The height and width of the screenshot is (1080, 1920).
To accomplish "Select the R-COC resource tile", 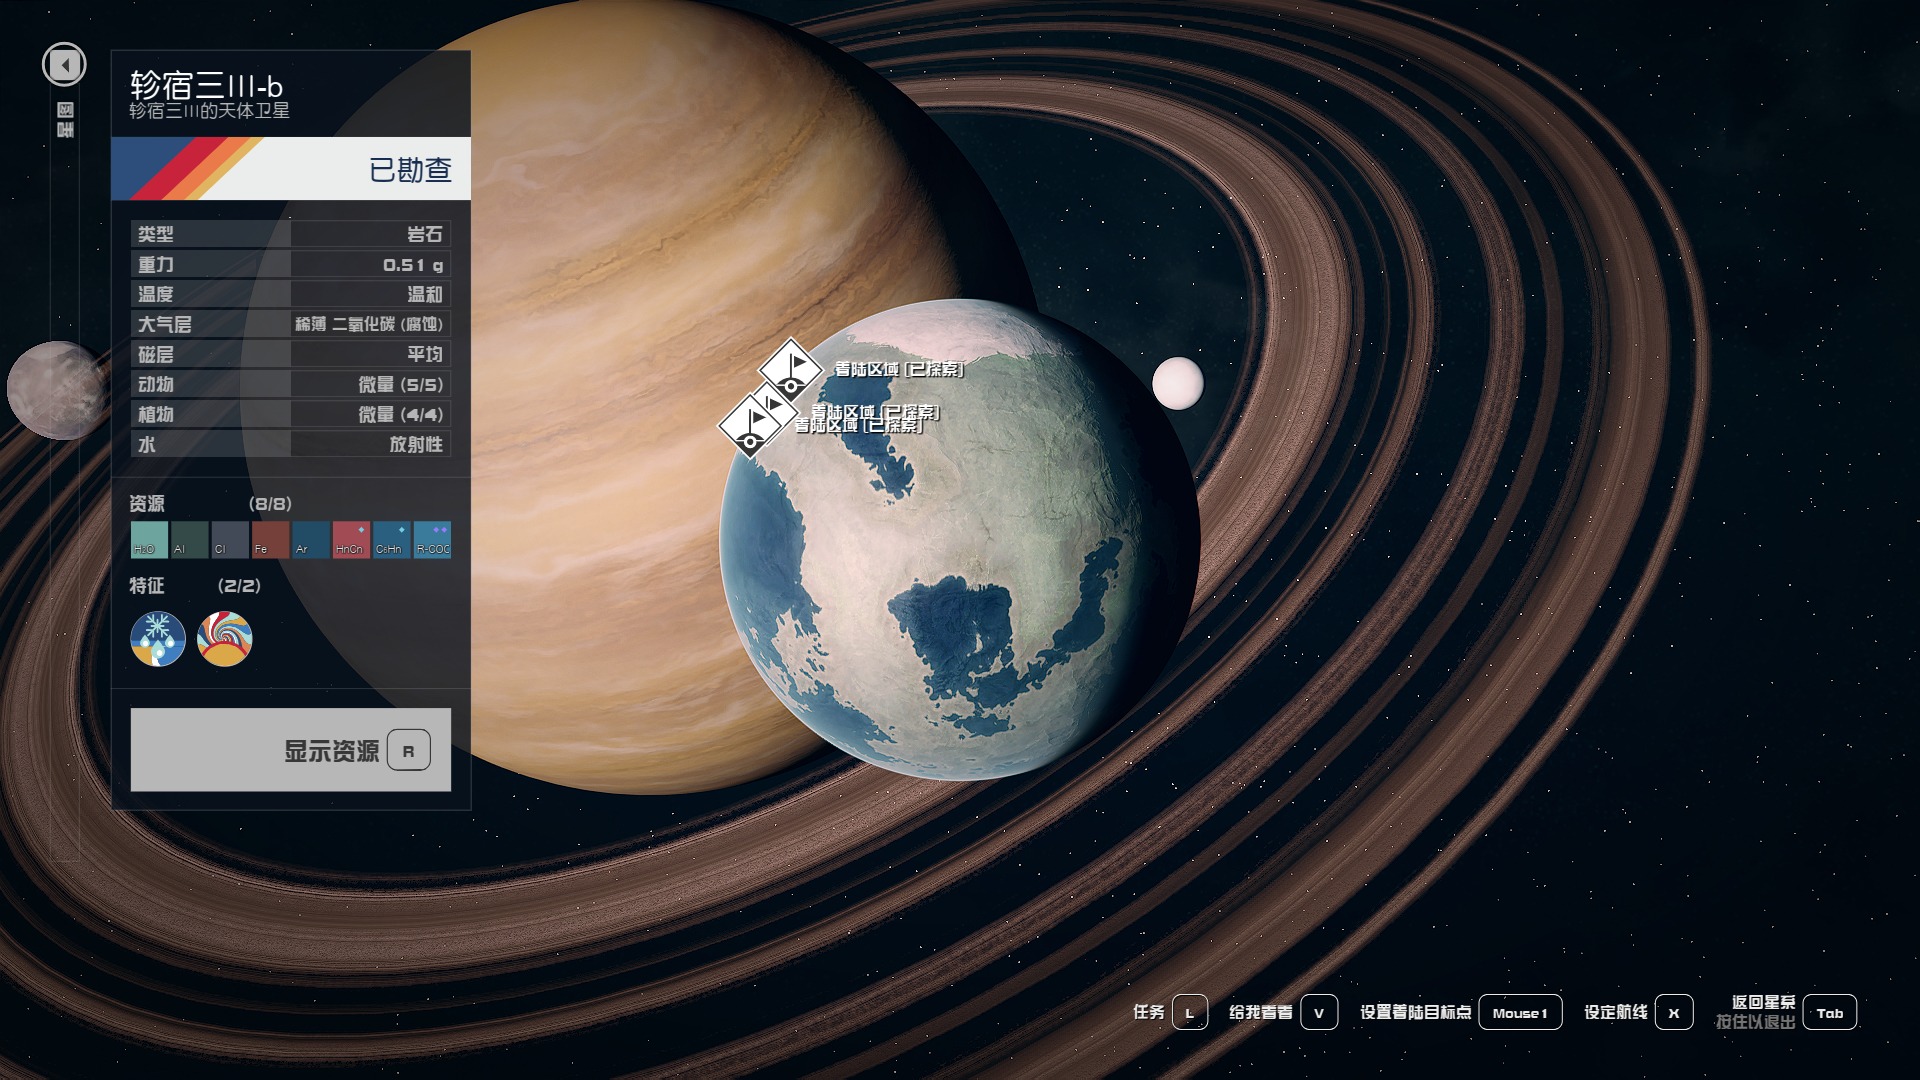I will click(x=432, y=540).
